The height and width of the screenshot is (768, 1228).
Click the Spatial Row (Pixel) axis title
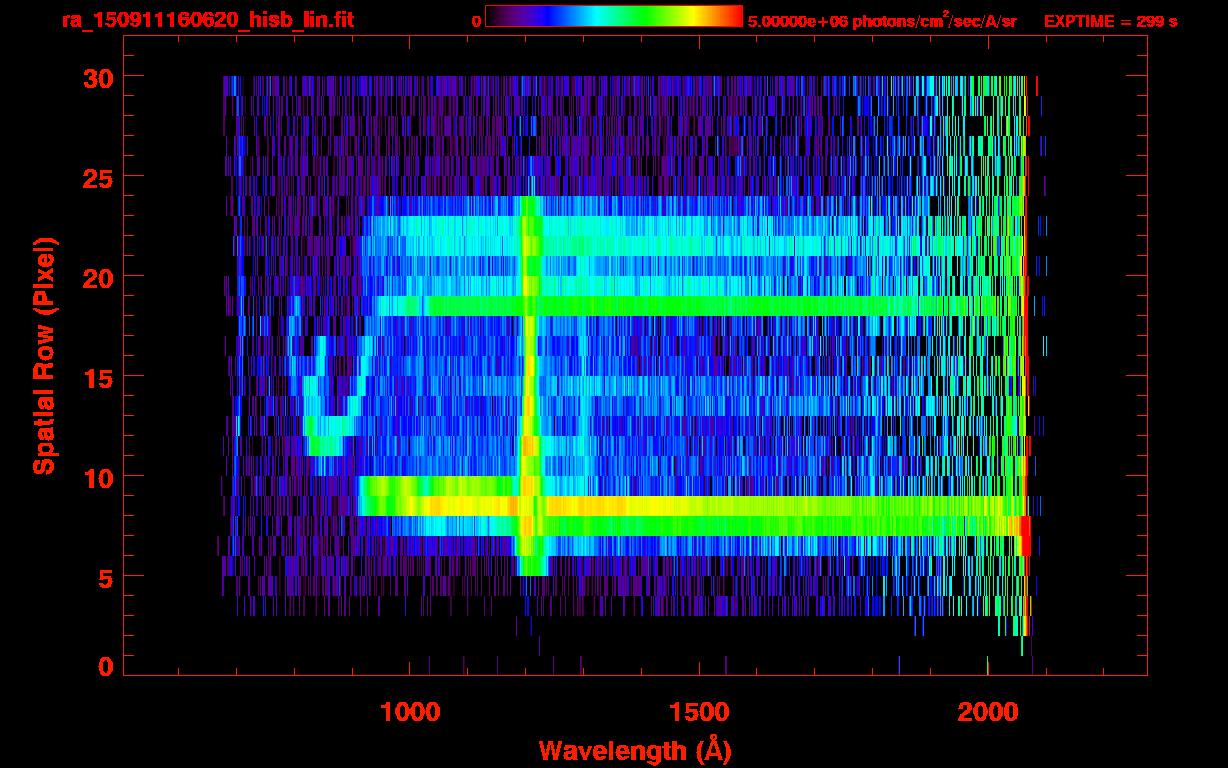pyautogui.click(x=44, y=356)
